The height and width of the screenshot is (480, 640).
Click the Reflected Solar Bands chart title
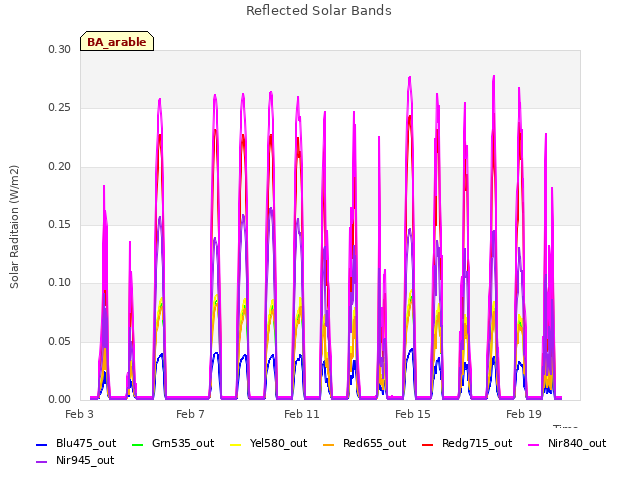(319, 11)
